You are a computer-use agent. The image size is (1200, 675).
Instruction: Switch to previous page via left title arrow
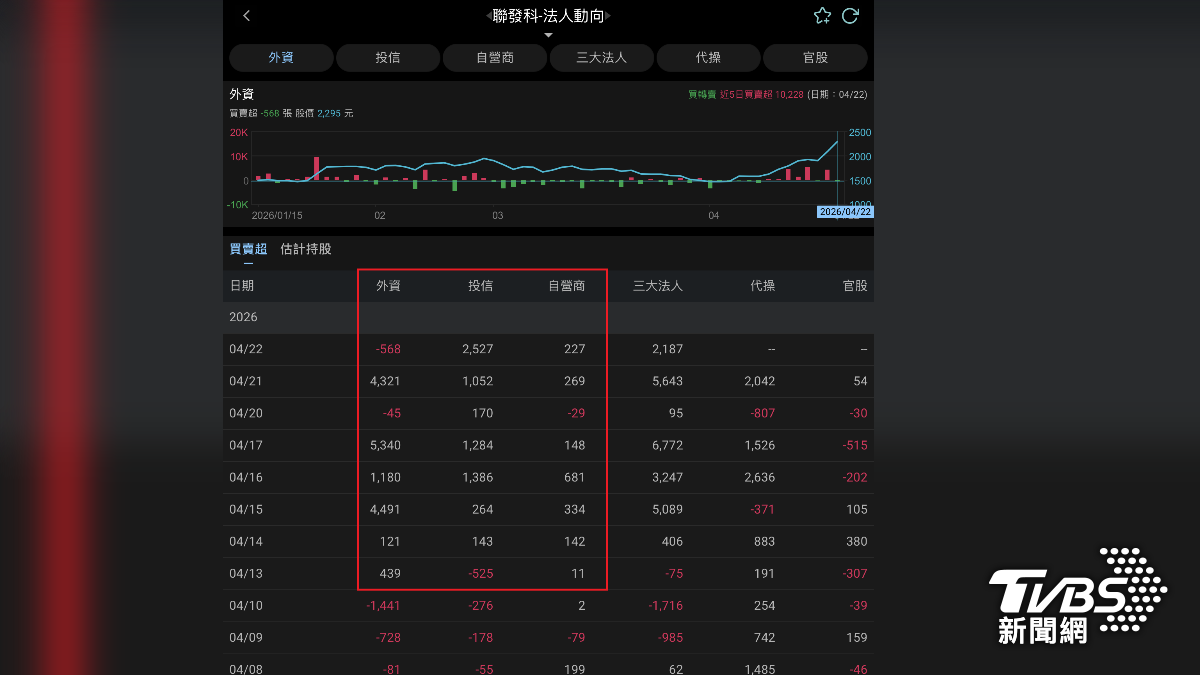(489, 16)
